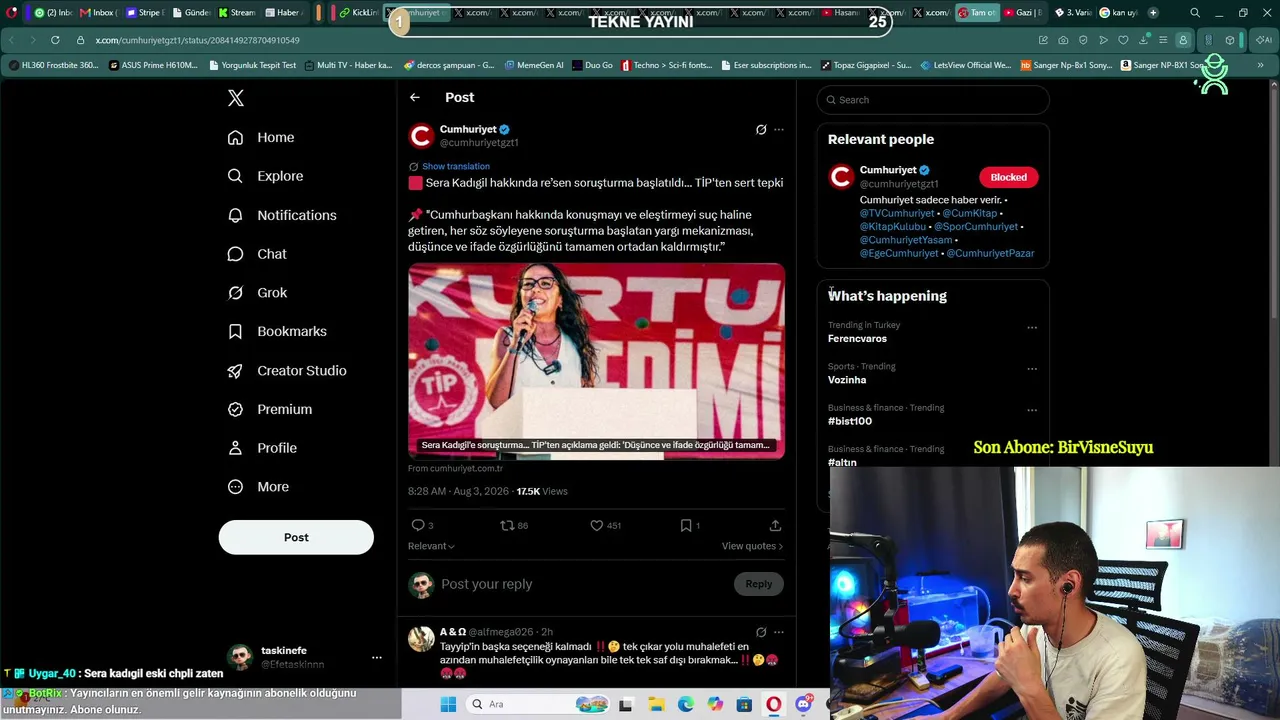Open account menu dots next to taskinefe
The image size is (1280, 720).
pyautogui.click(x=377, y=657)
